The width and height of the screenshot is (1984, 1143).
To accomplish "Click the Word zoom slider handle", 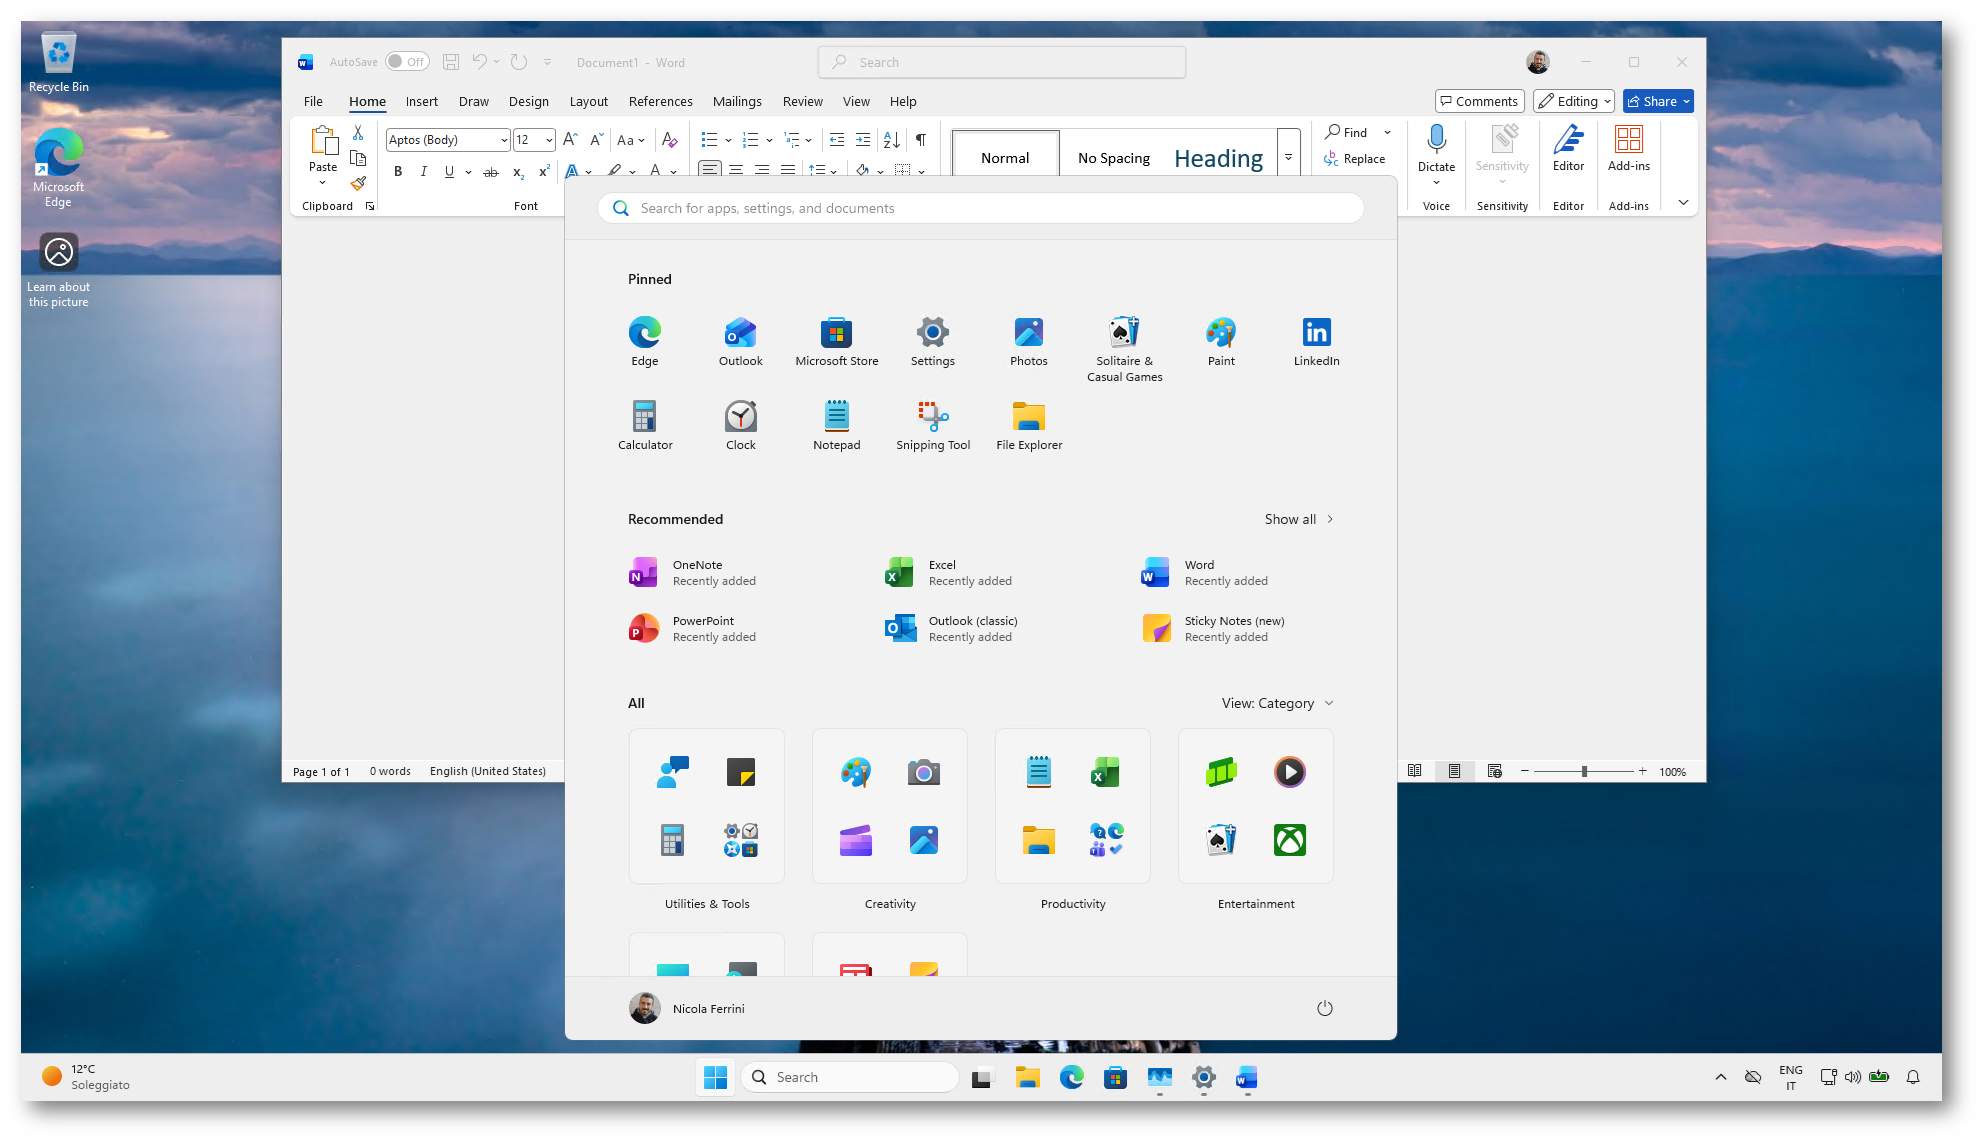I will (1584, 771).
